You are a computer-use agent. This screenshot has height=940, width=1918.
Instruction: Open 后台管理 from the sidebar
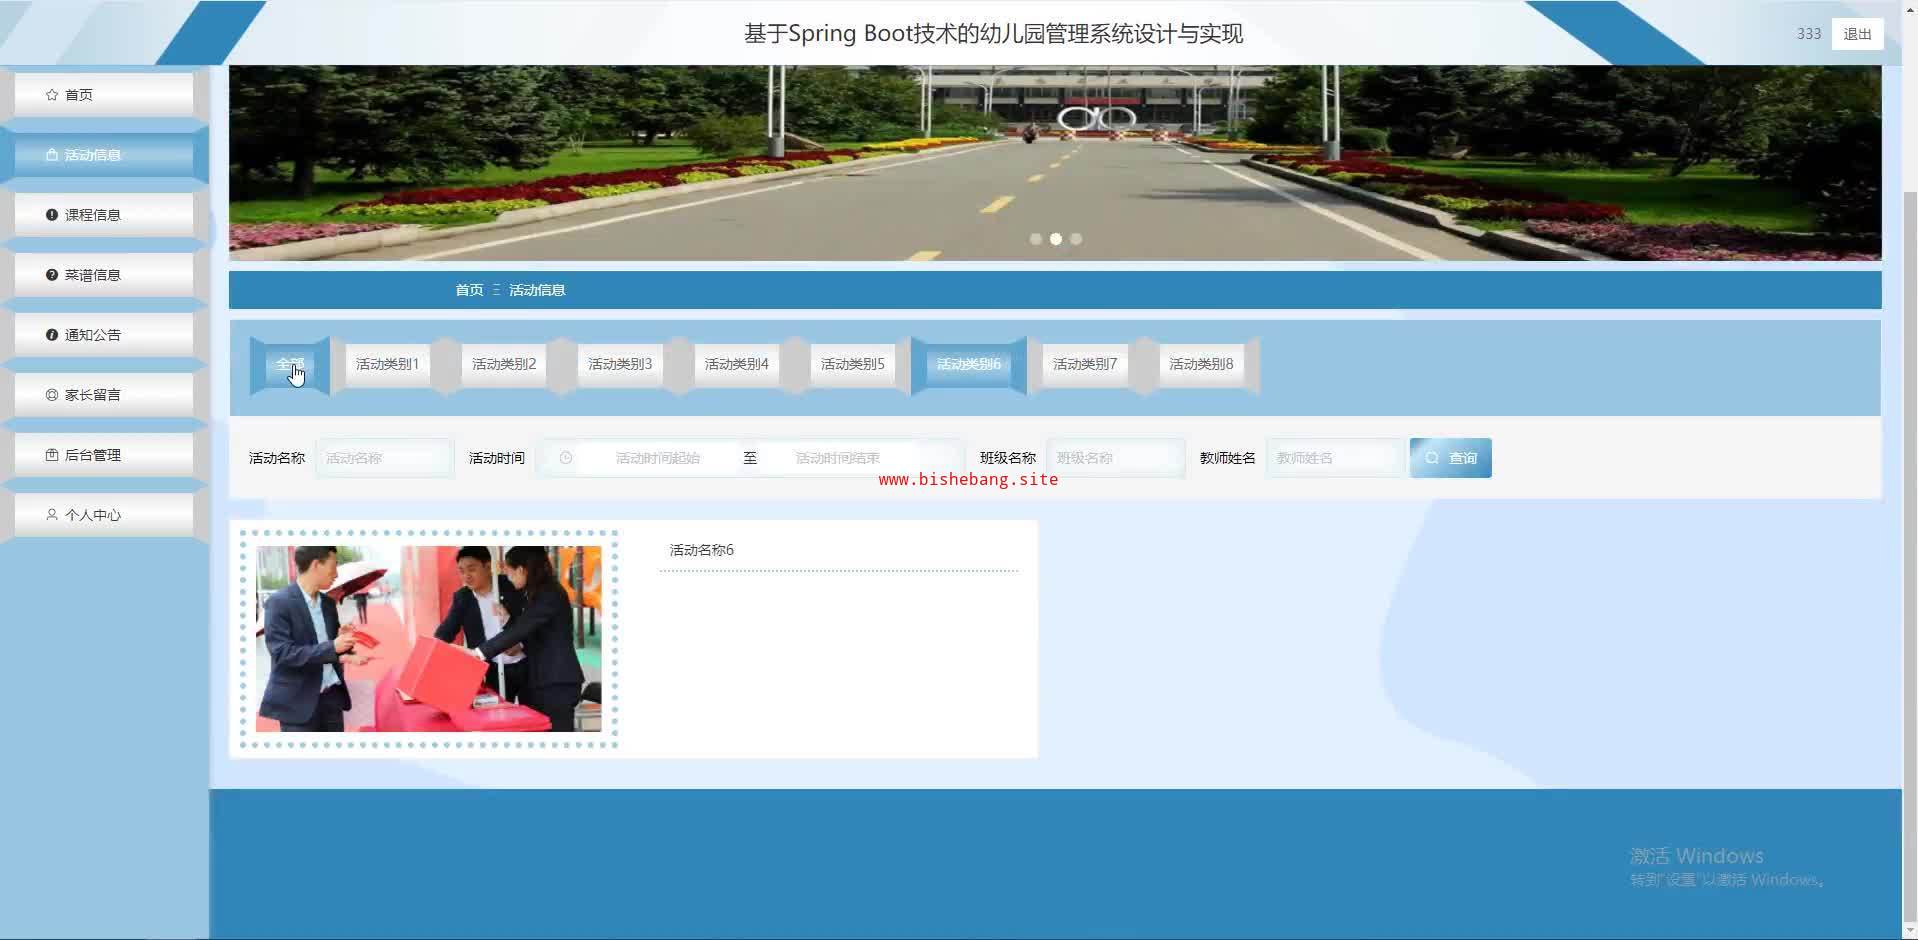(104, 455)
